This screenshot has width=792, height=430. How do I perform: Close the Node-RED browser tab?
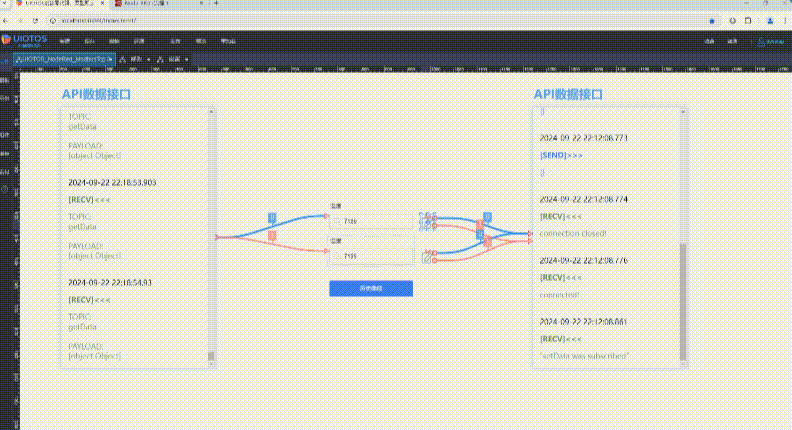[x=201, y=4]
